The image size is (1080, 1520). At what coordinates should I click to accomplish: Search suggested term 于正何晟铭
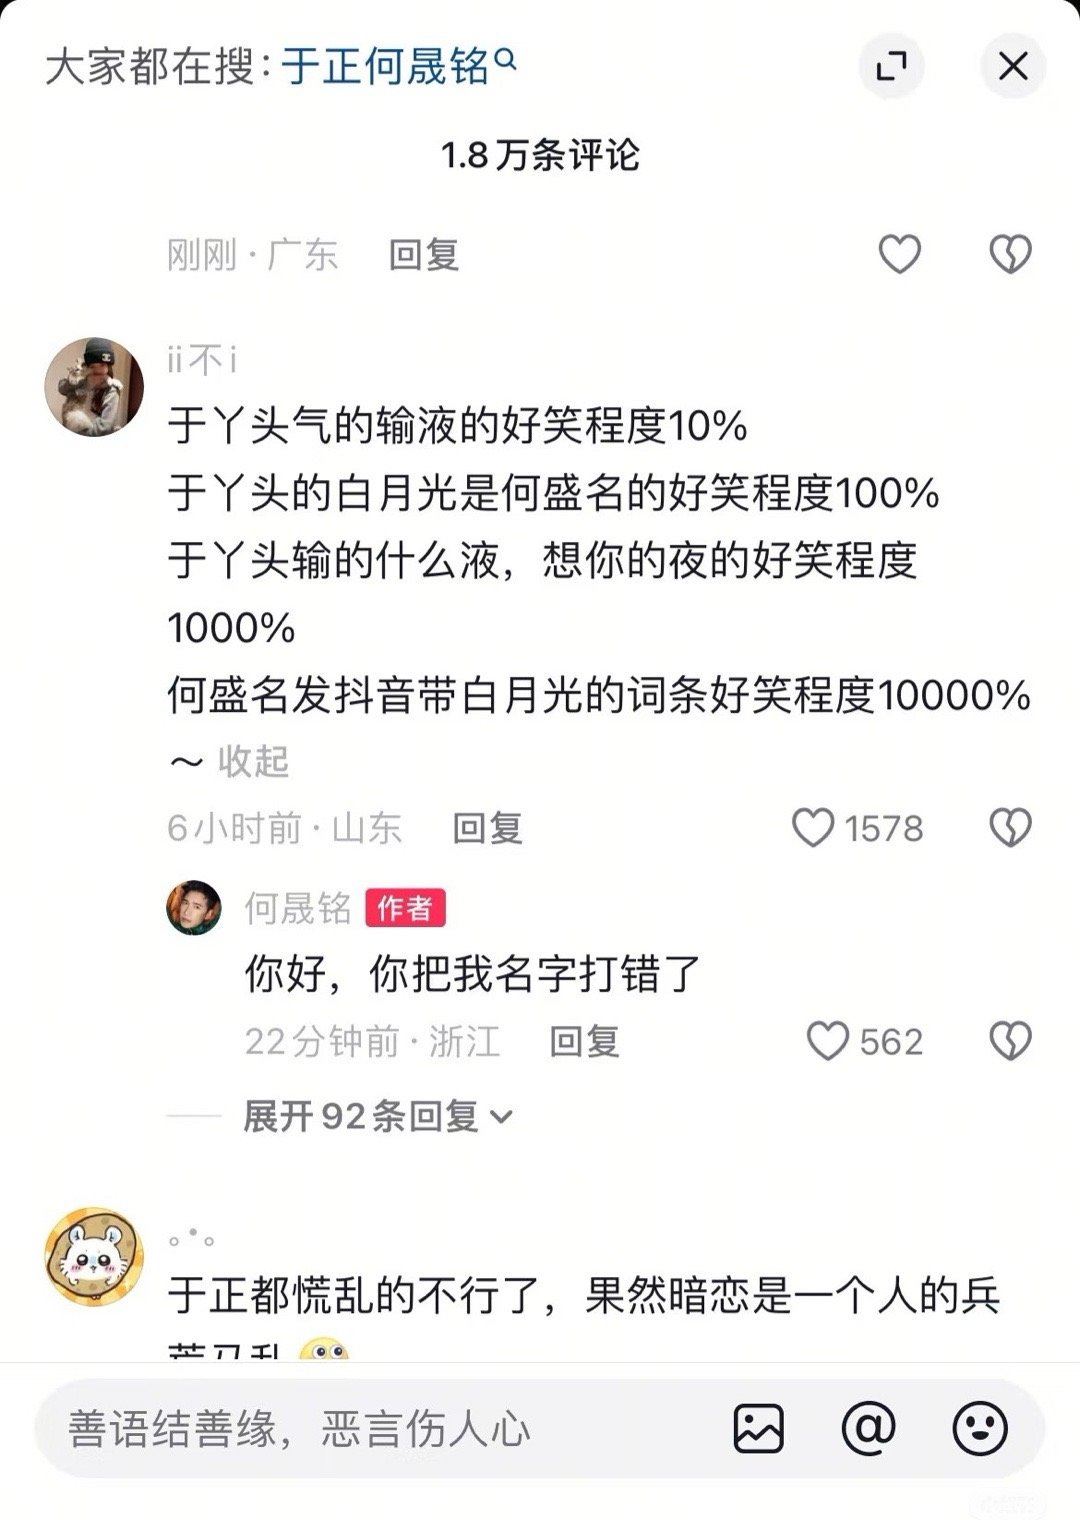click(399, 67)
